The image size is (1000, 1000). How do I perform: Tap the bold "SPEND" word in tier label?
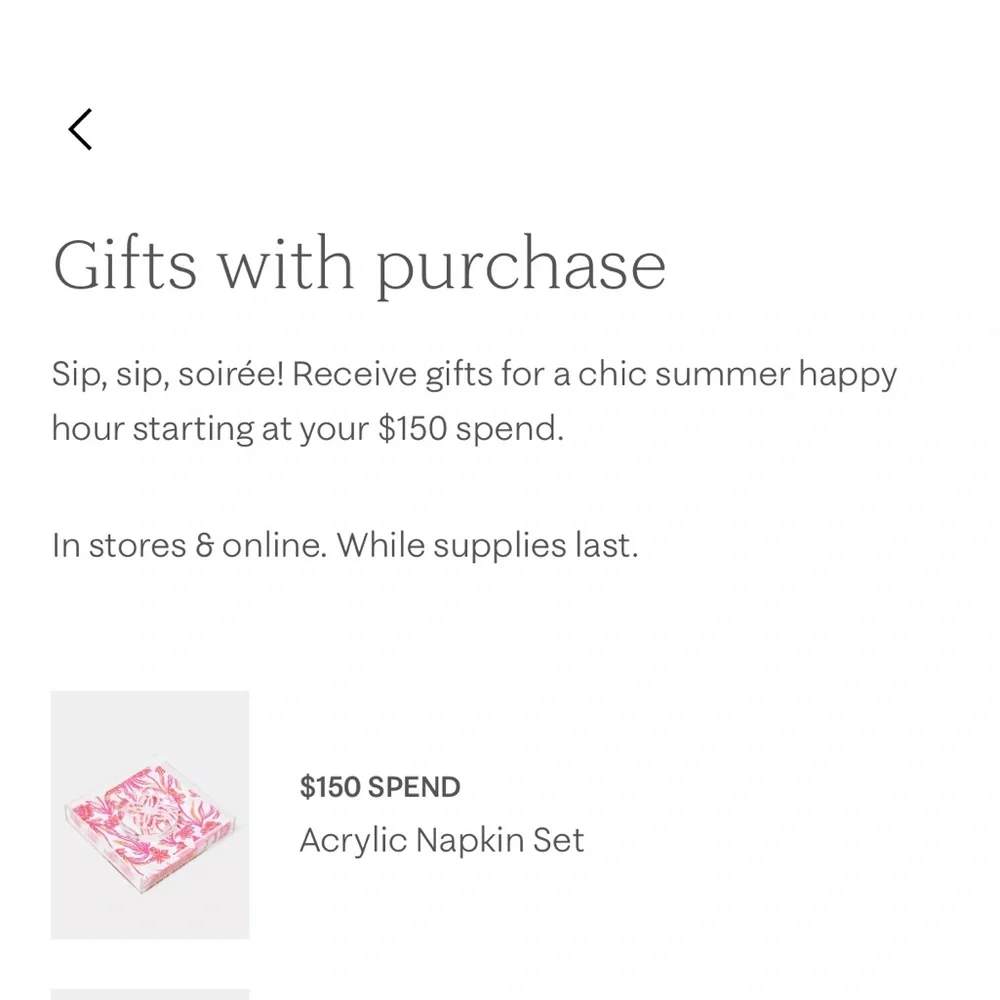pyautogui.click(x=414, y=788)
